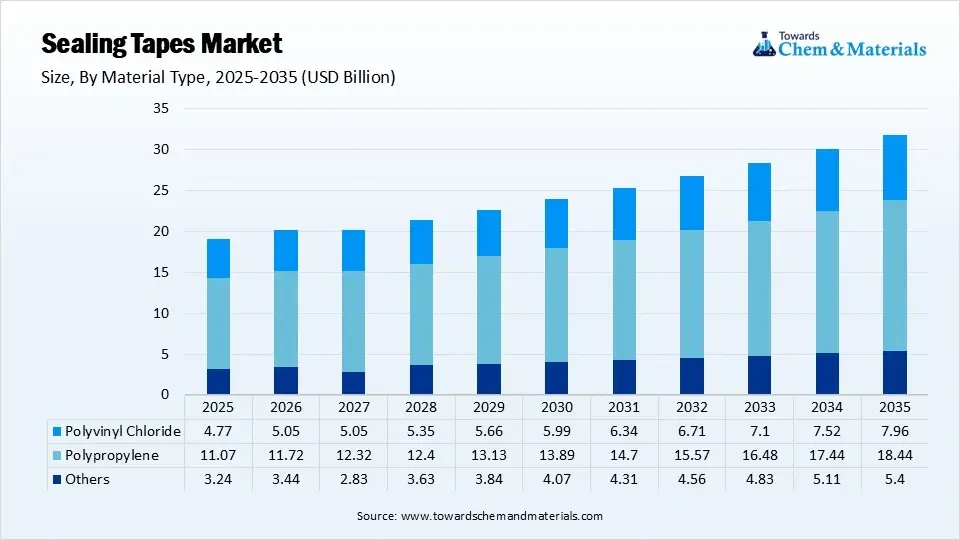The width and height of the screenshot is (960, 540).
Task: Click the 3.24 table cell
Action: tap(218, 479)
